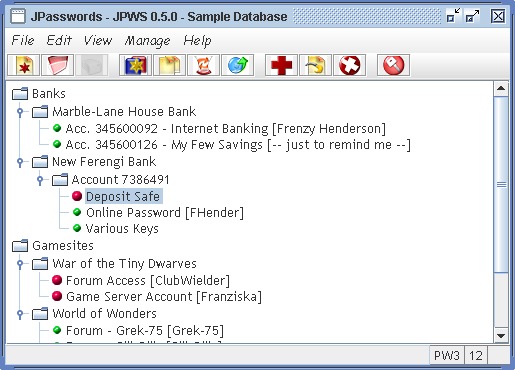Select the Gamesites tree group
Viewport: 515px width, 370px height.
point(63,246)
